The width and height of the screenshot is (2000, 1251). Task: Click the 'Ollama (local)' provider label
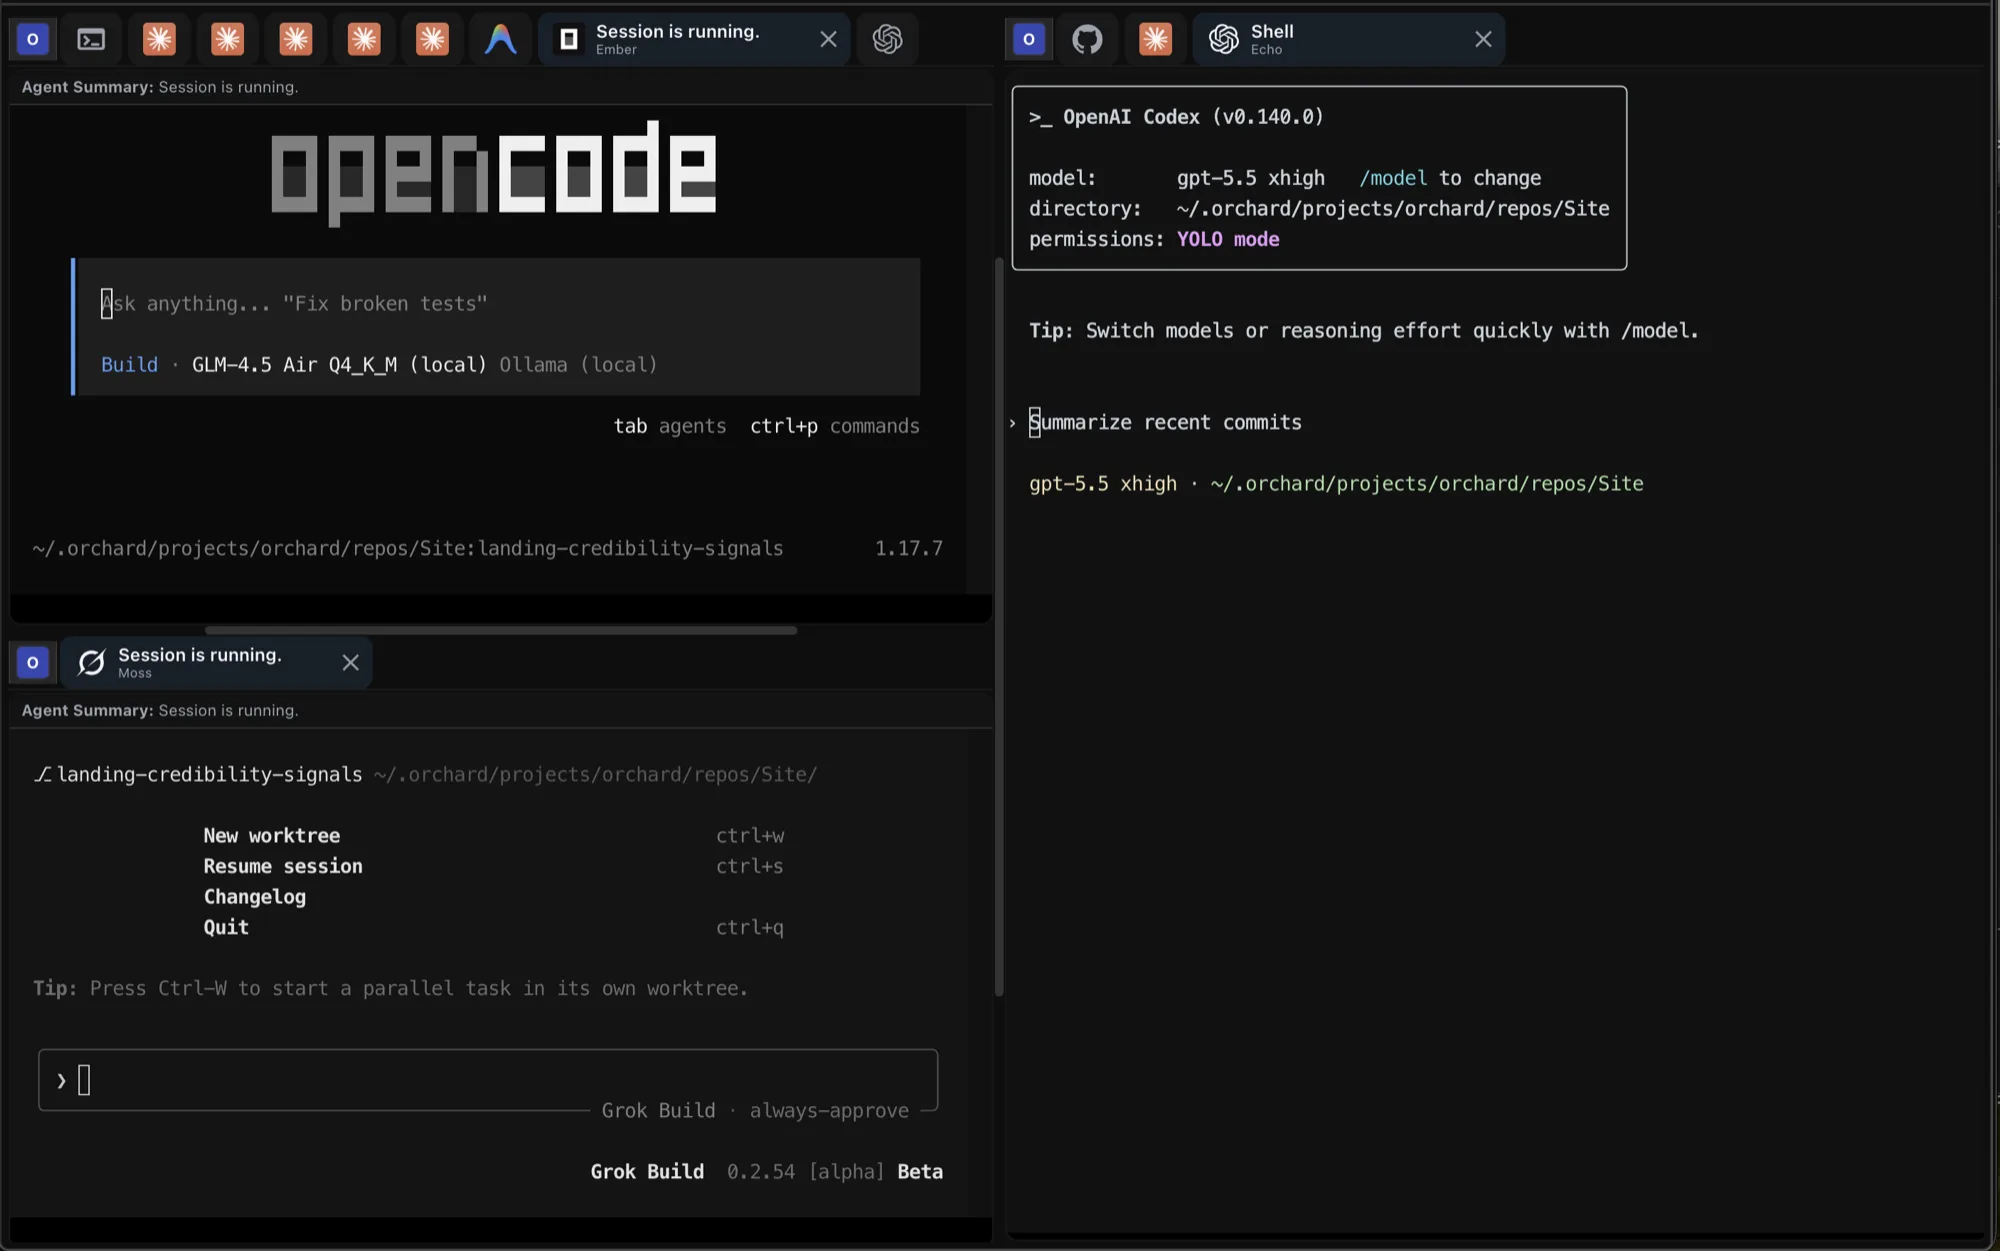click(578, 364)
